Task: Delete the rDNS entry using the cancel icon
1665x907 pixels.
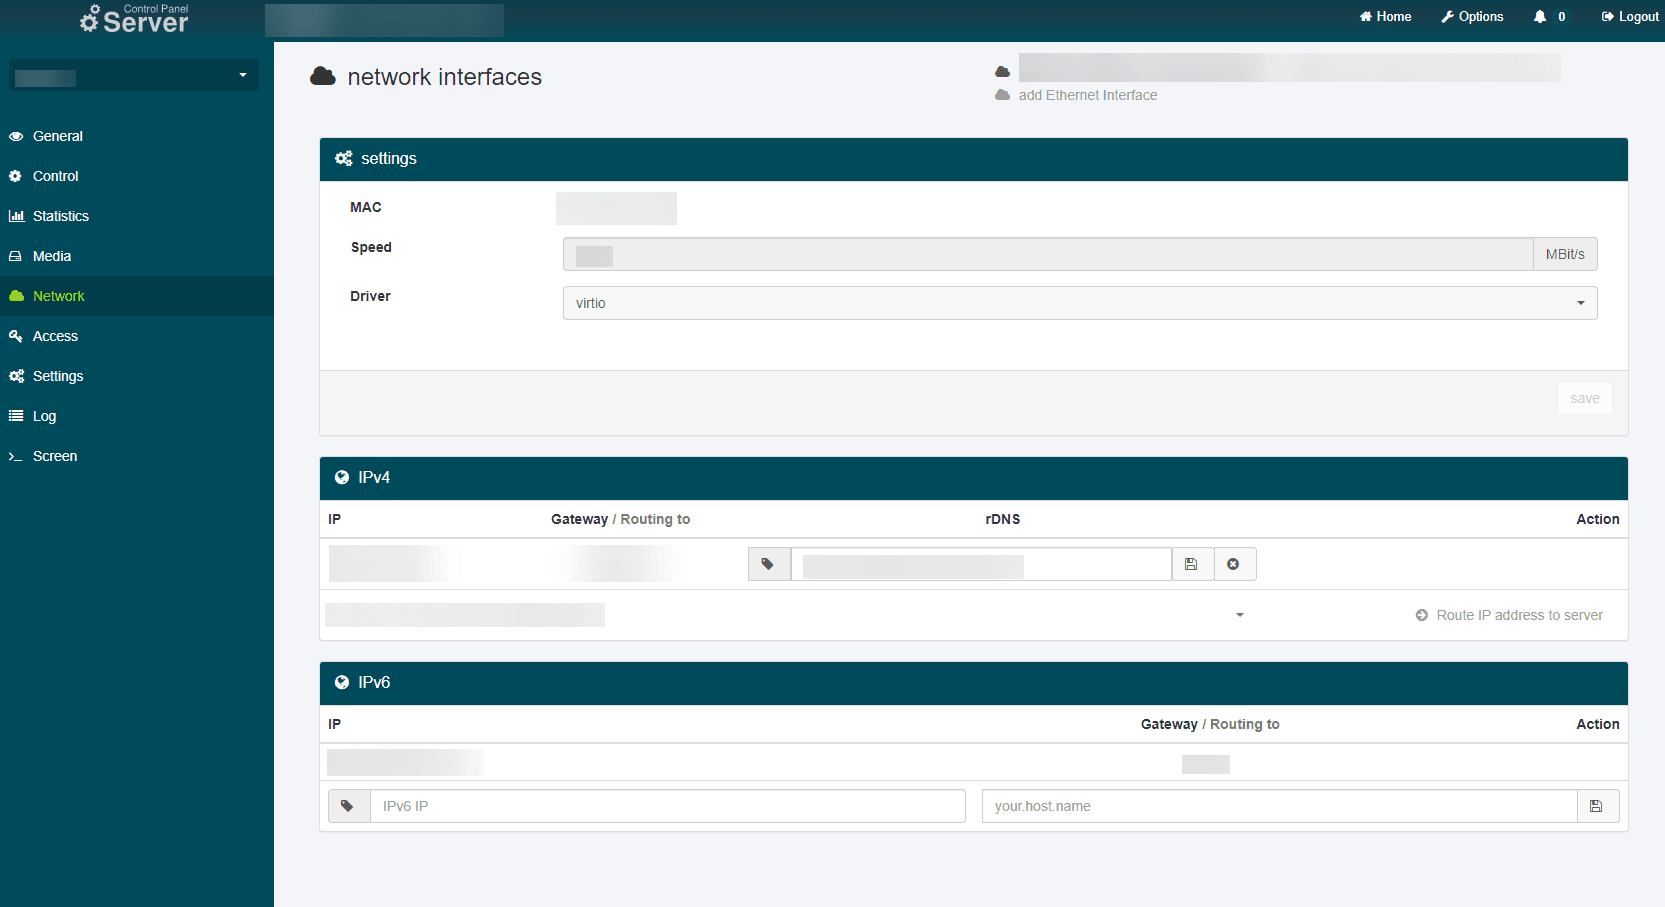Action: point(1234,563)
